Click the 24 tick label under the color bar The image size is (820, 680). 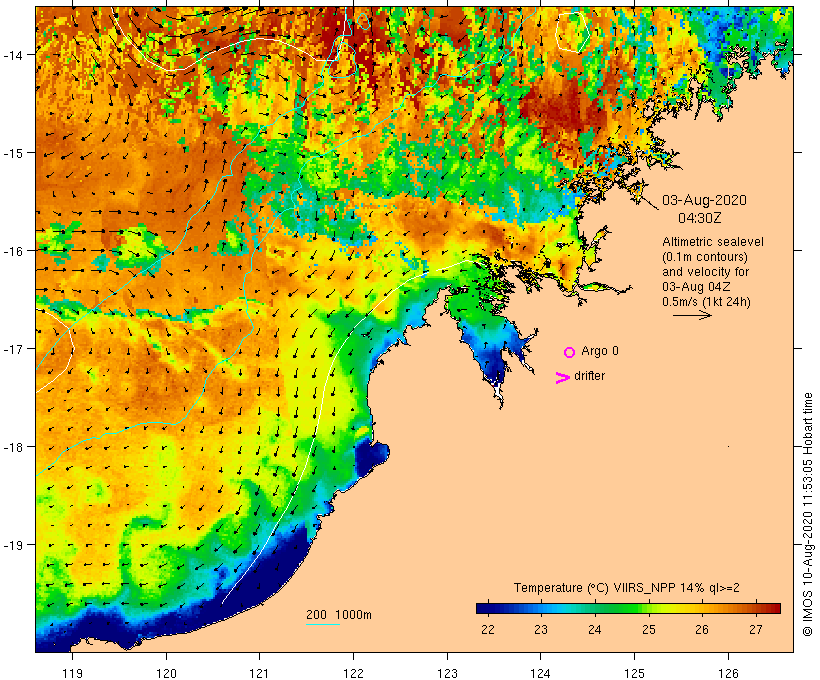[x=595, y=630]
